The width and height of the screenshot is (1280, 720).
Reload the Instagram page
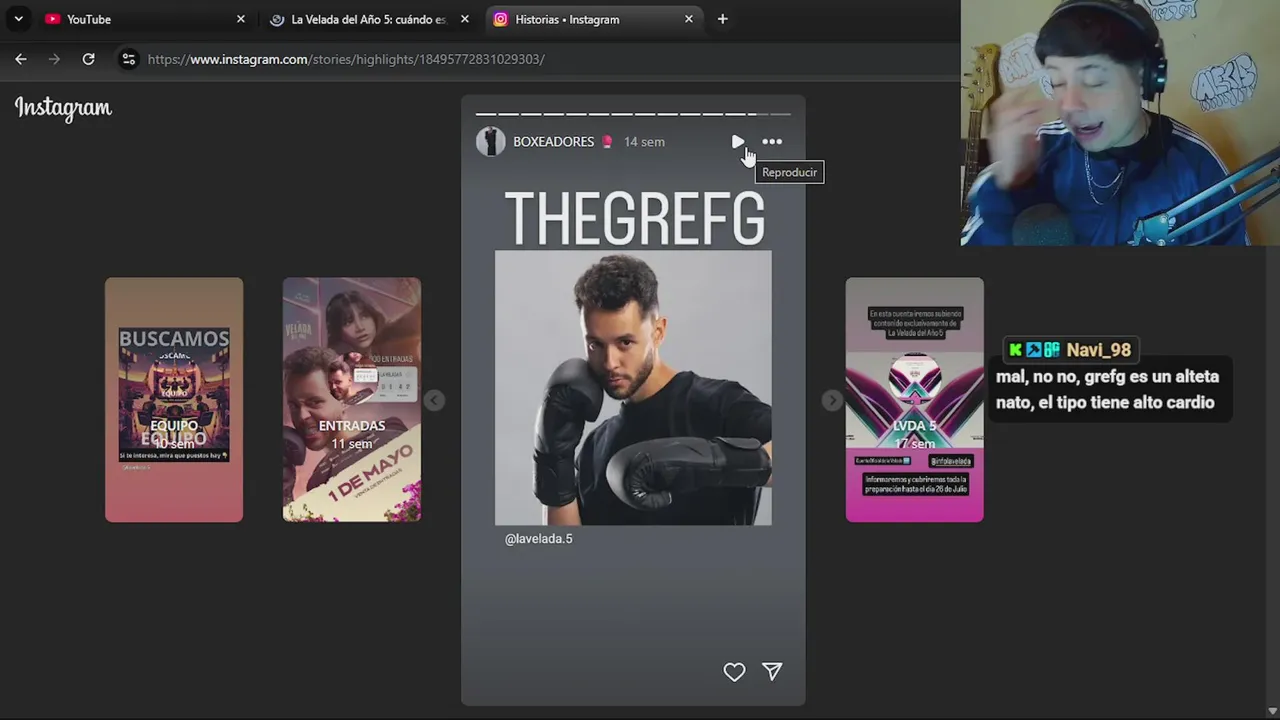coord(88,59)
